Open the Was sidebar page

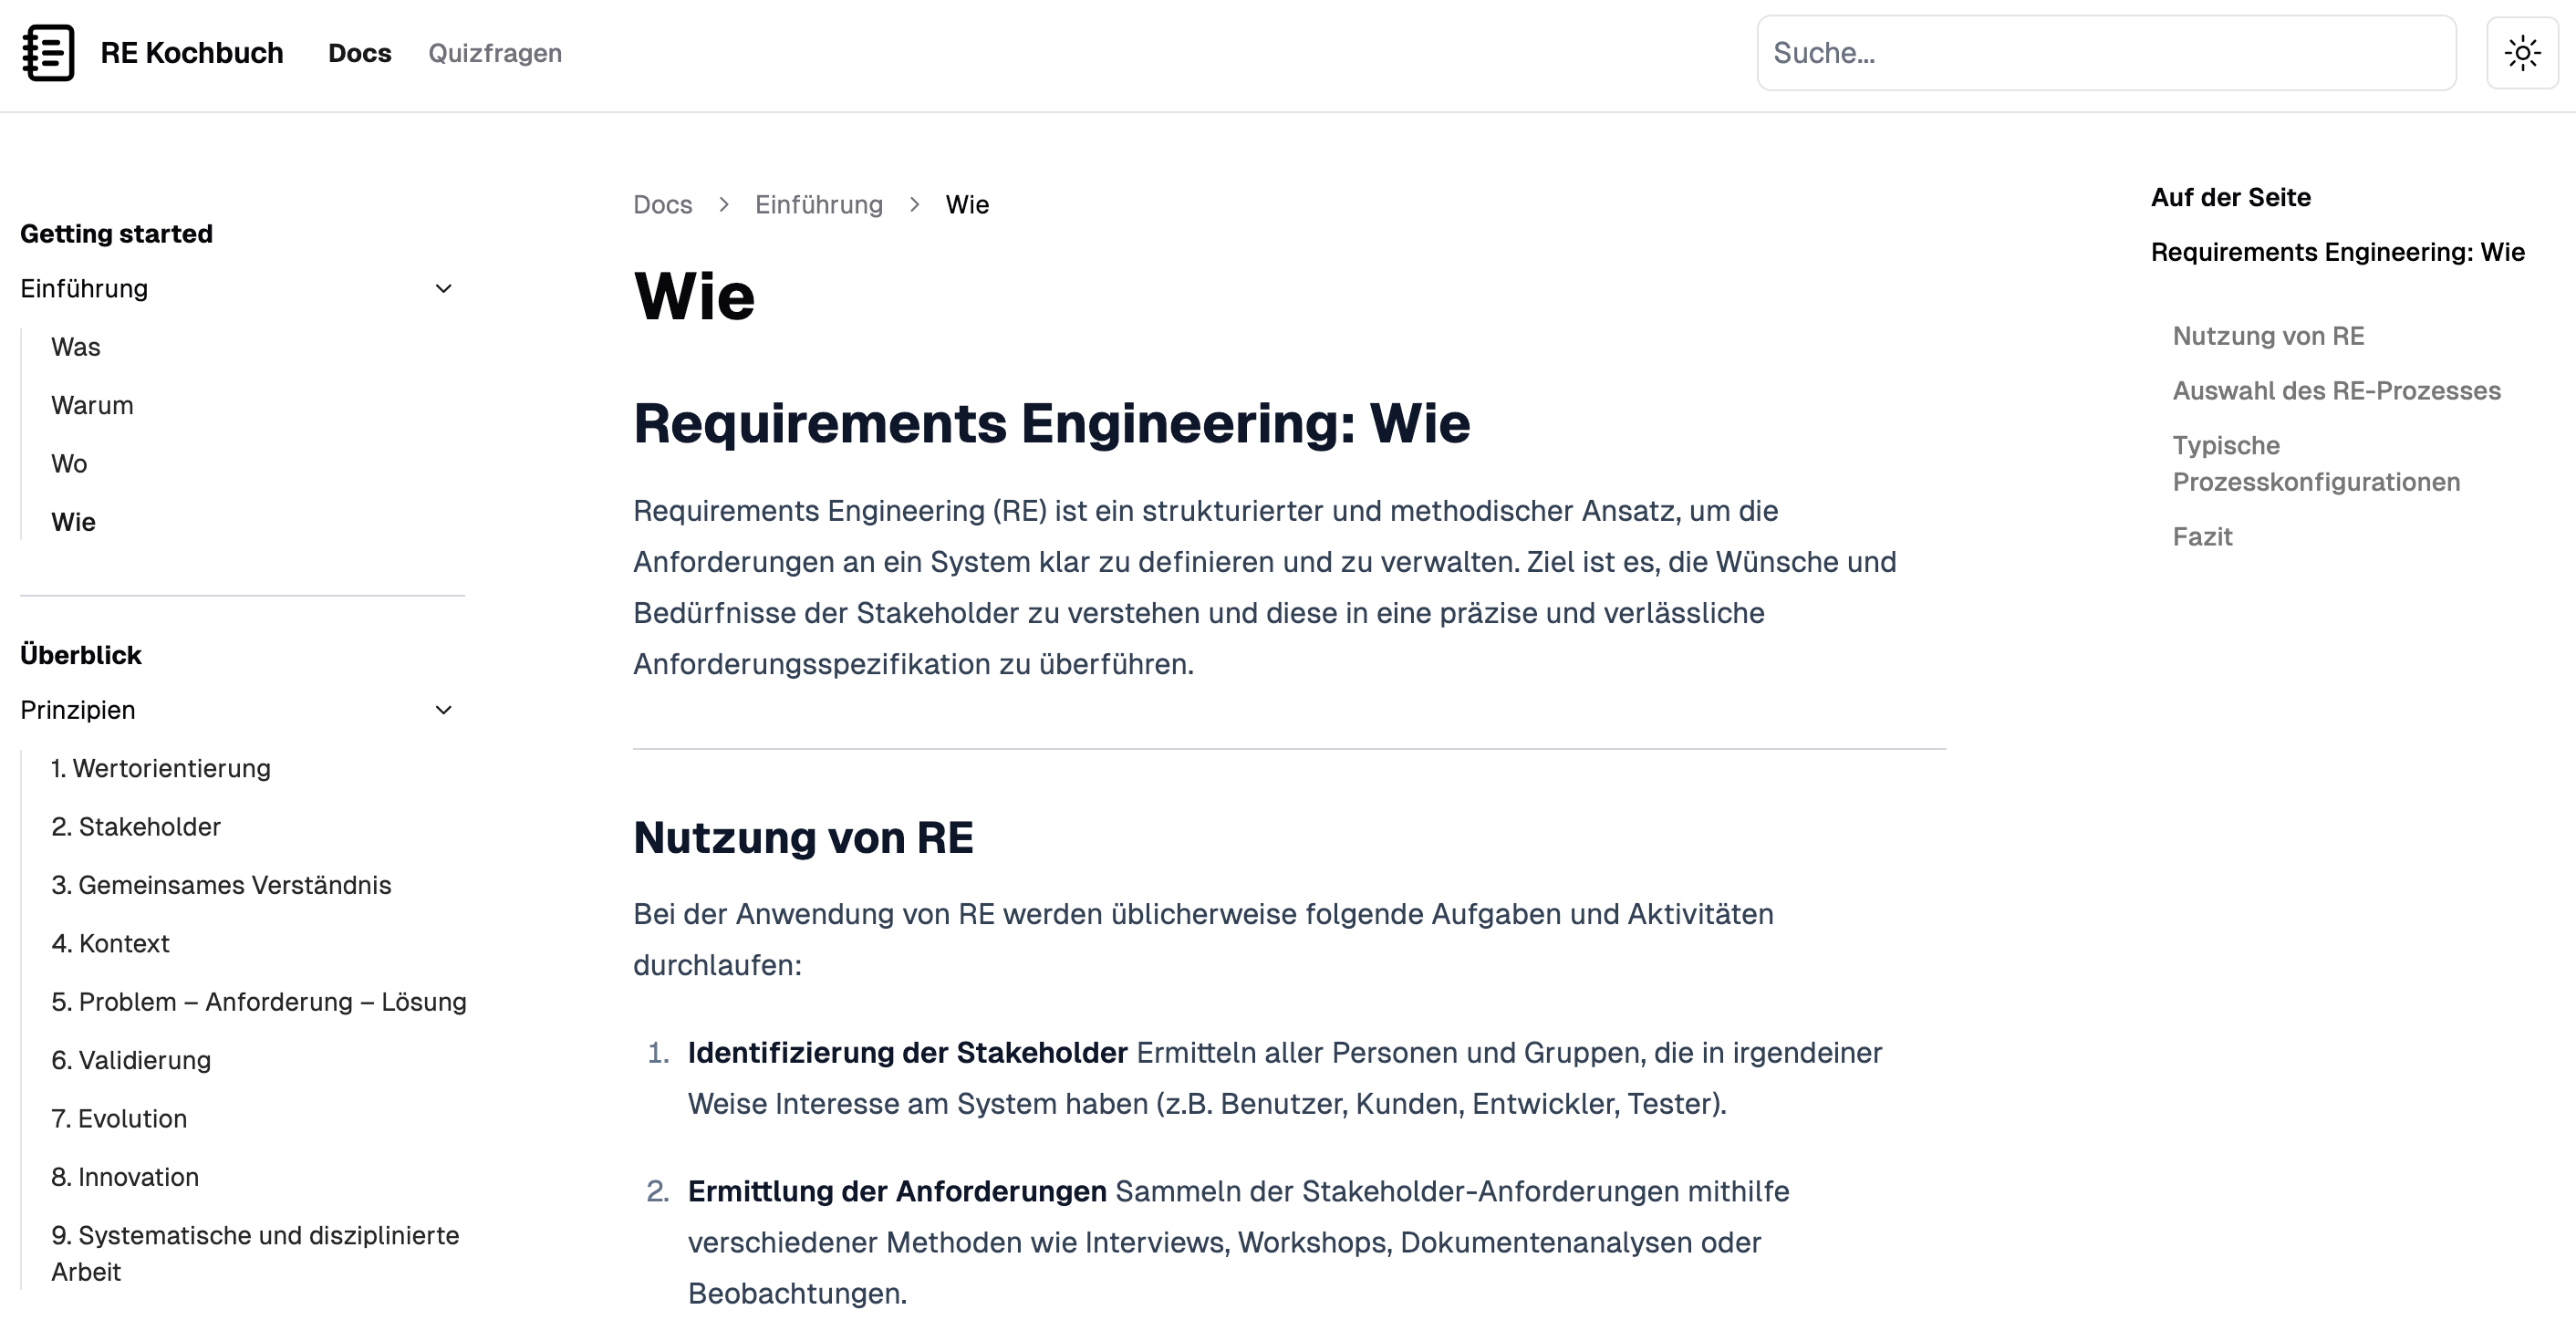(x=76, y=347)
